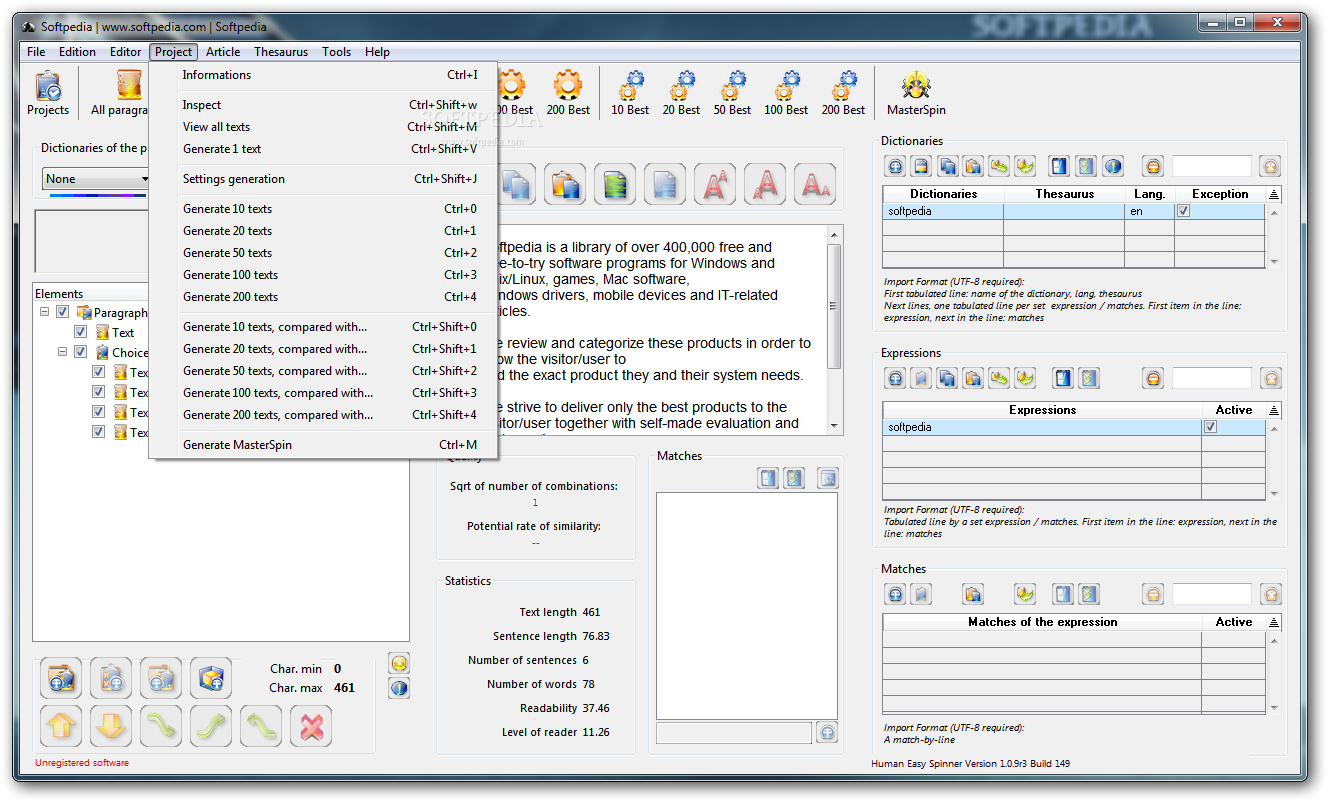The width and height of the screenshot is (1328, 802).
Task: Toggle the Choice checkbox in Elements tree
Action: [x=81, y=353]
